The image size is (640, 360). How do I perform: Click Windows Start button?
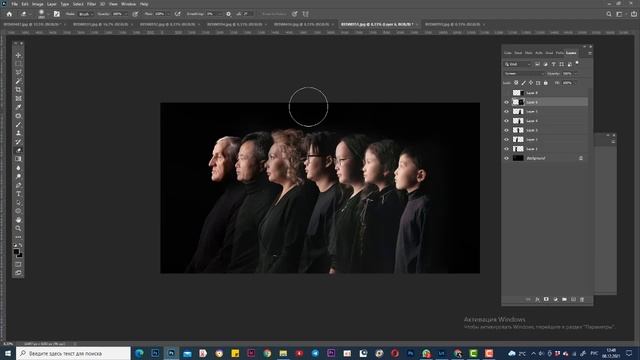pyautogui.click(x=8, y=353)
